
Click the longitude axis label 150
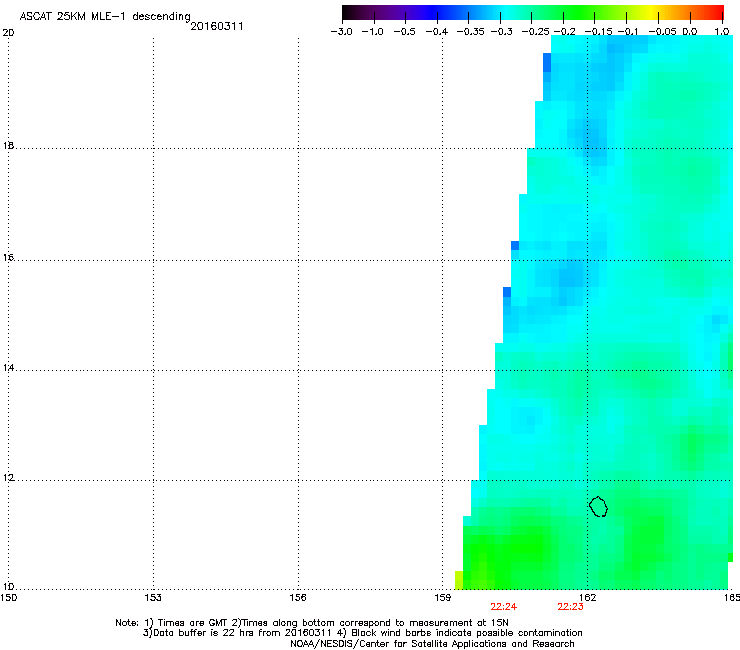[x=9, y=598]
